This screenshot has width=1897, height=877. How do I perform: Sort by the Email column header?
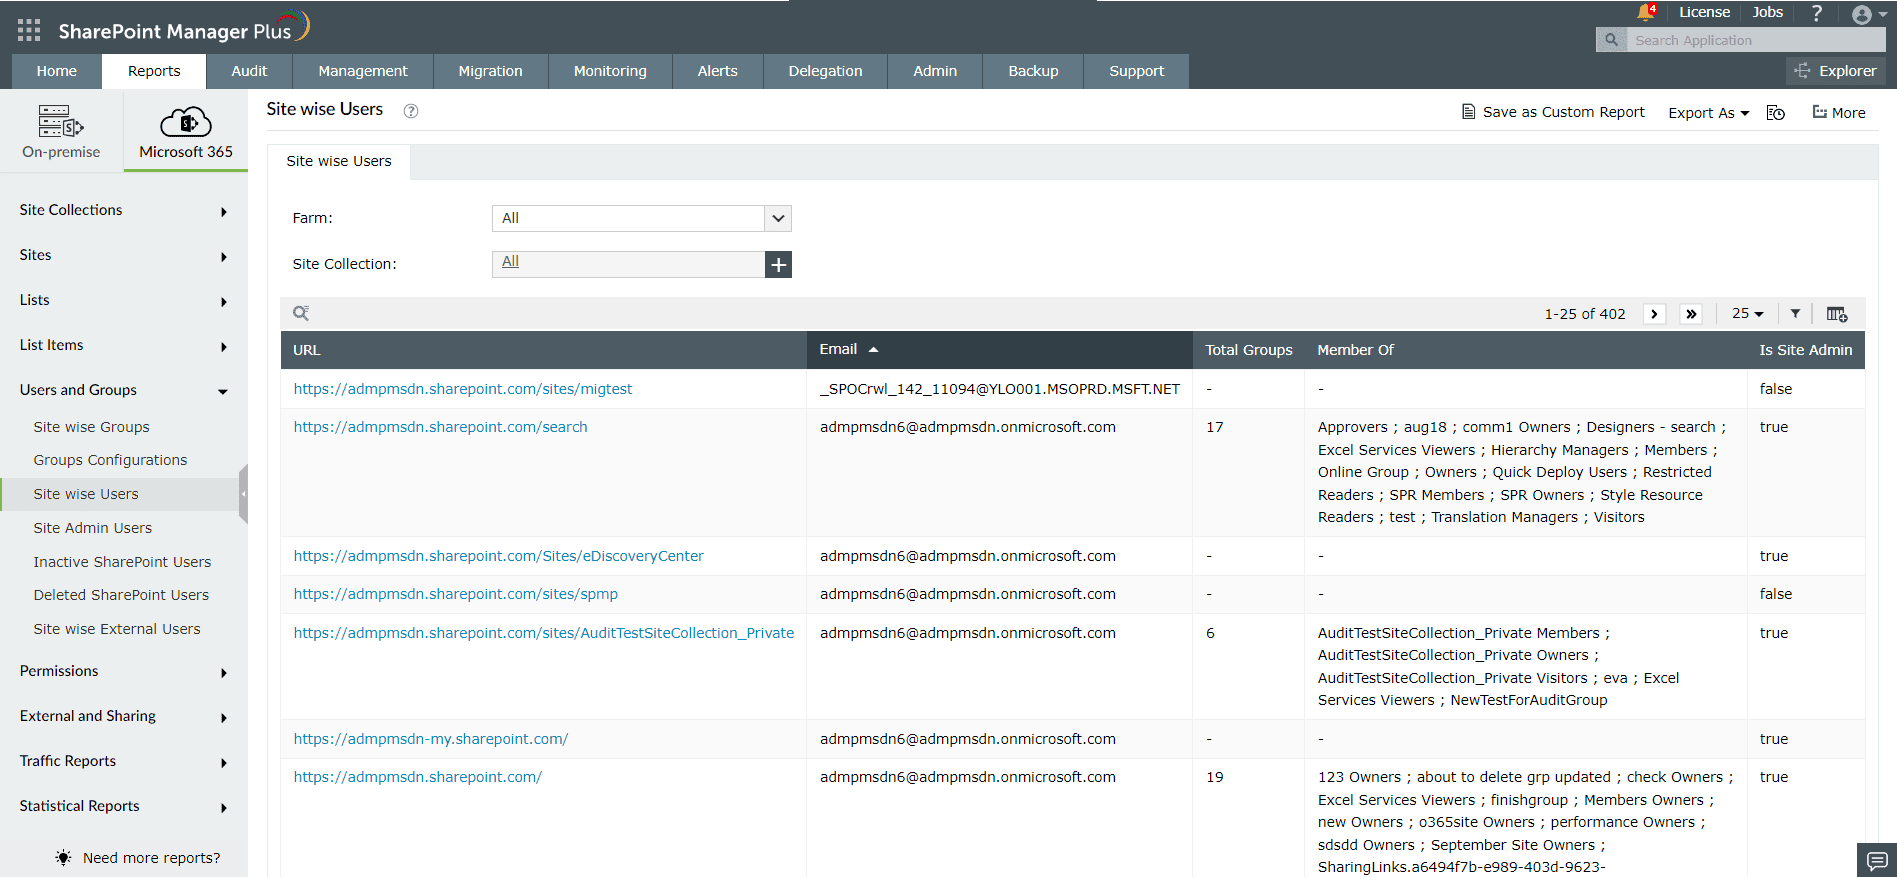pyautogui.click(x=999, y=350)
